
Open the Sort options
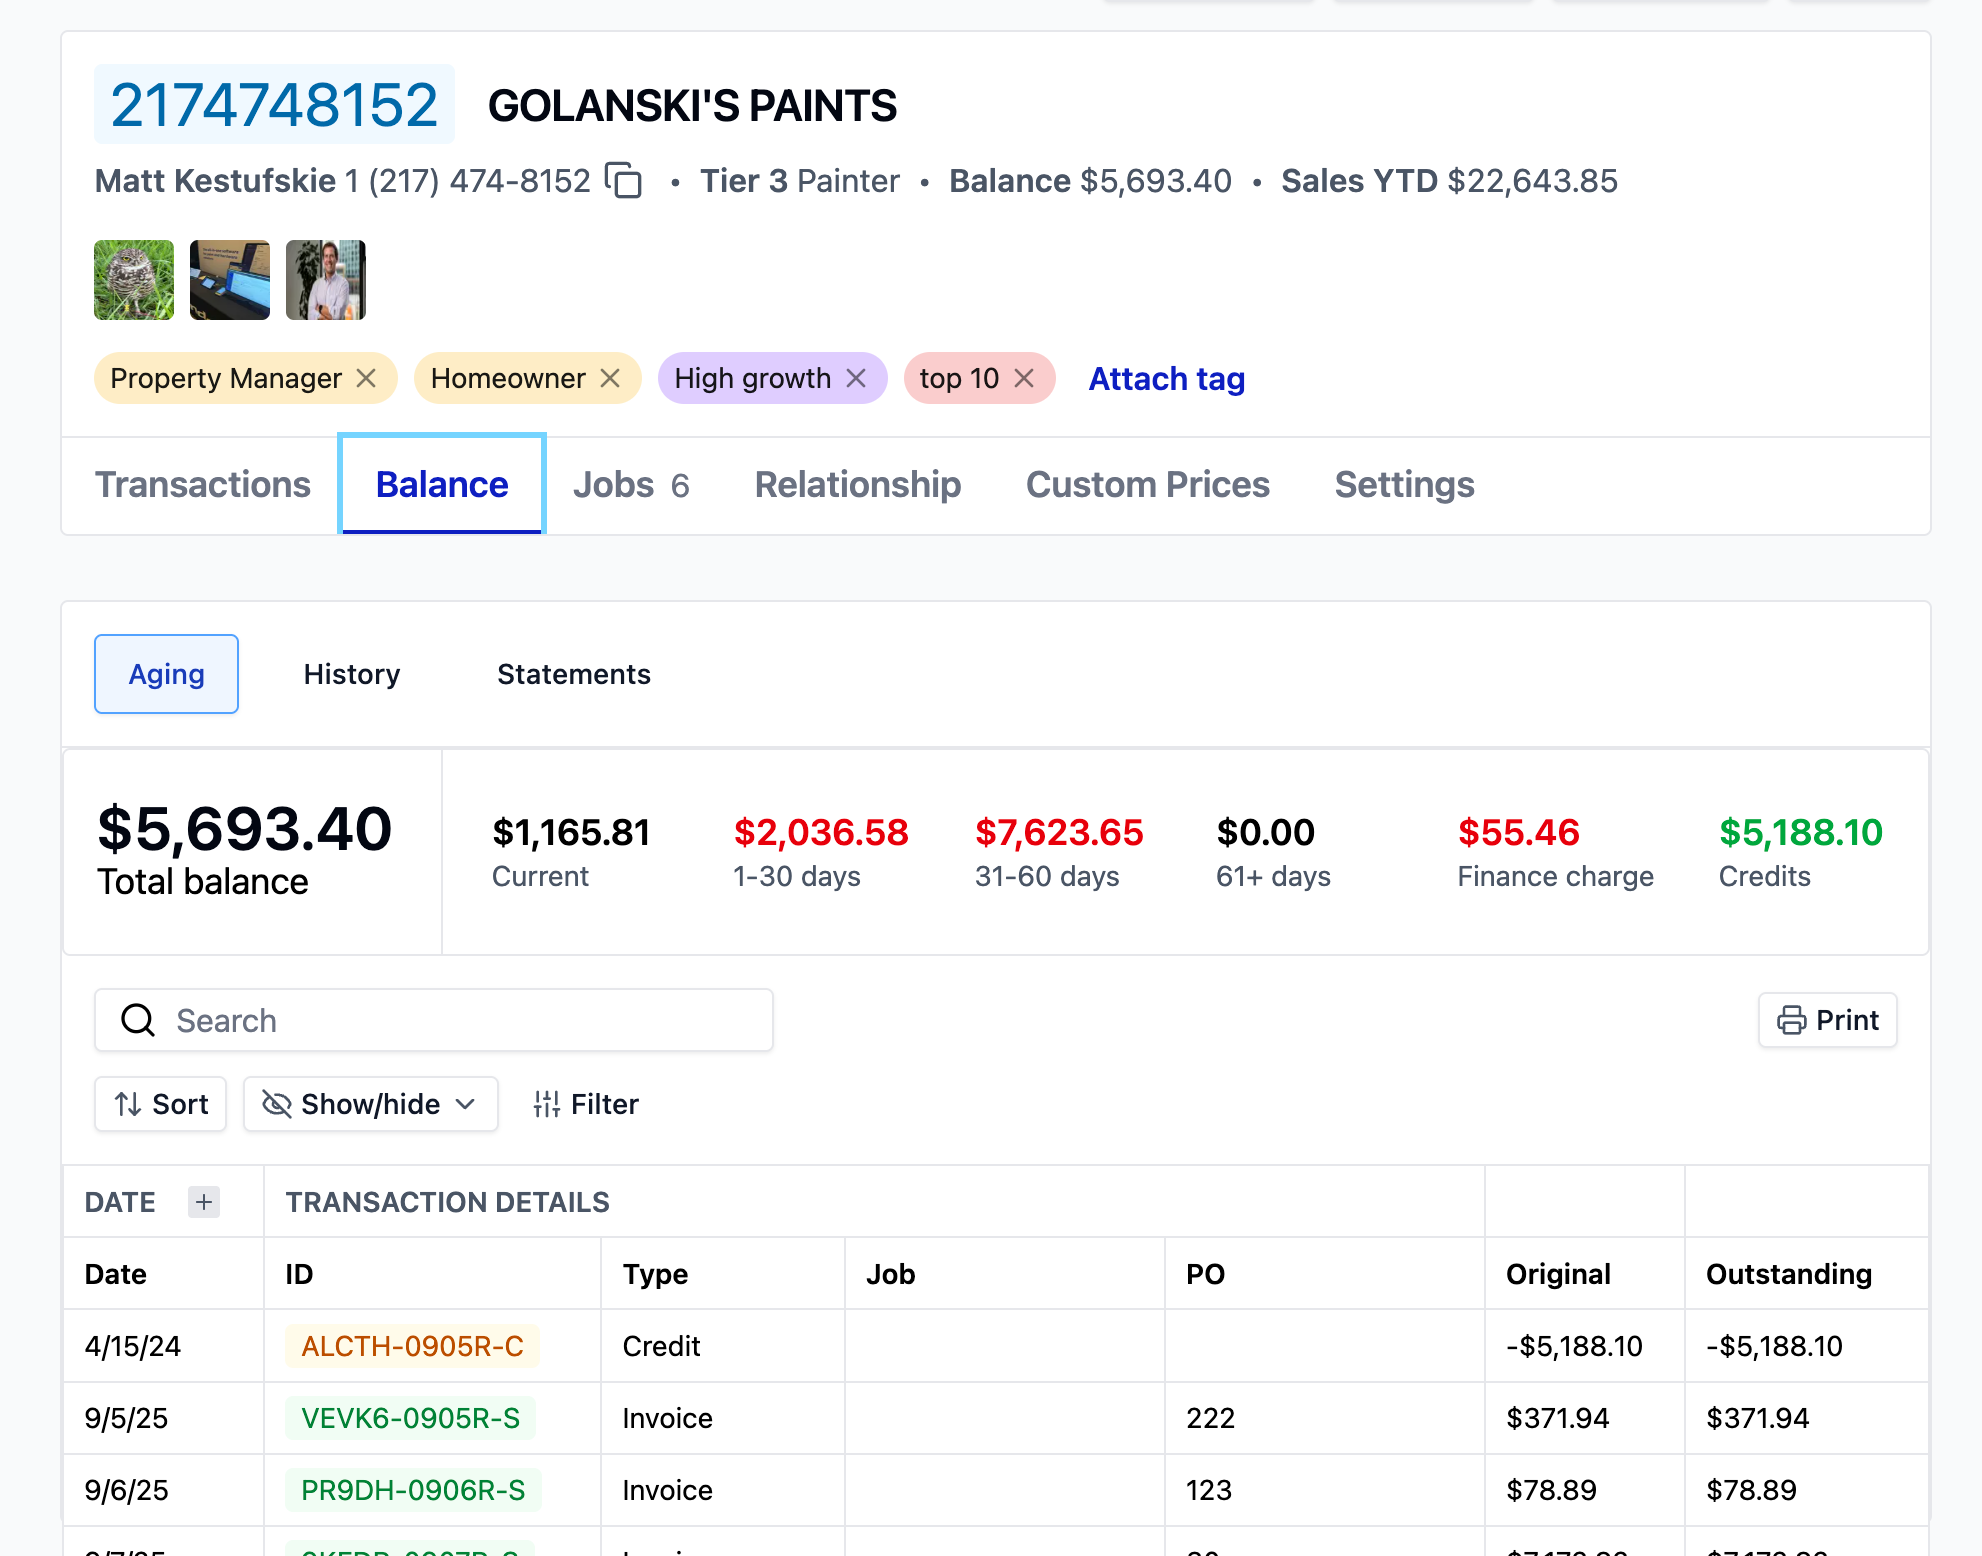click(161, 1104)
